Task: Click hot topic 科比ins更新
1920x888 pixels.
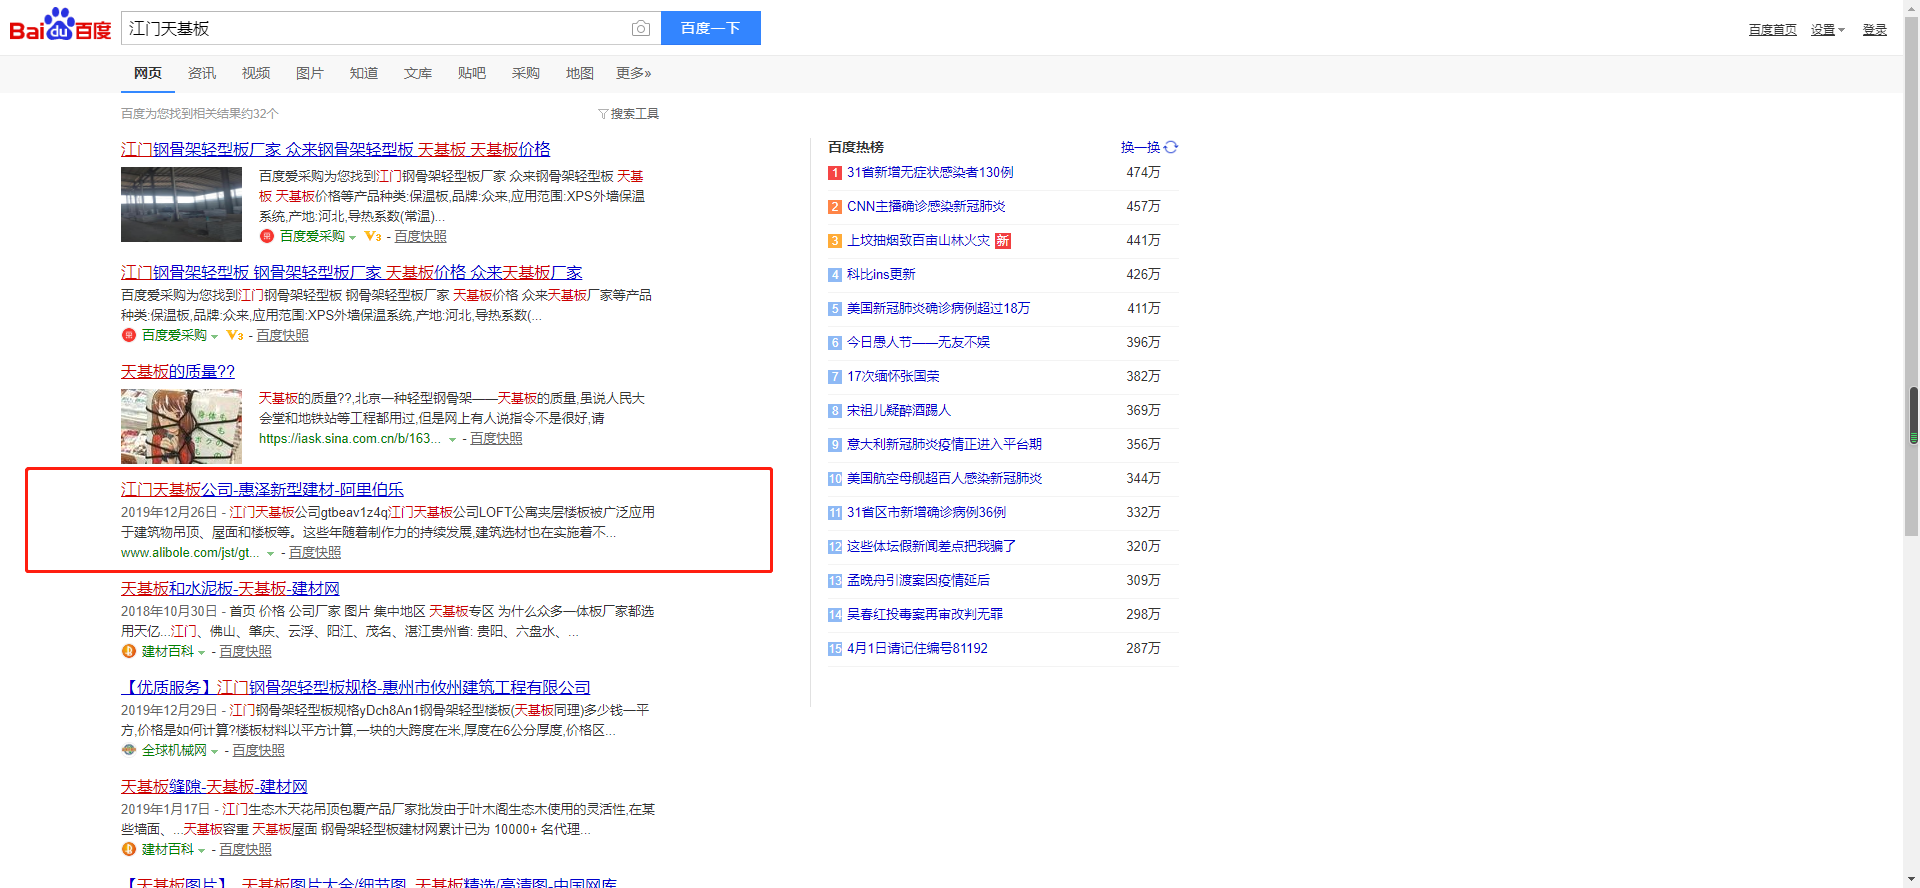Action: 881,275
